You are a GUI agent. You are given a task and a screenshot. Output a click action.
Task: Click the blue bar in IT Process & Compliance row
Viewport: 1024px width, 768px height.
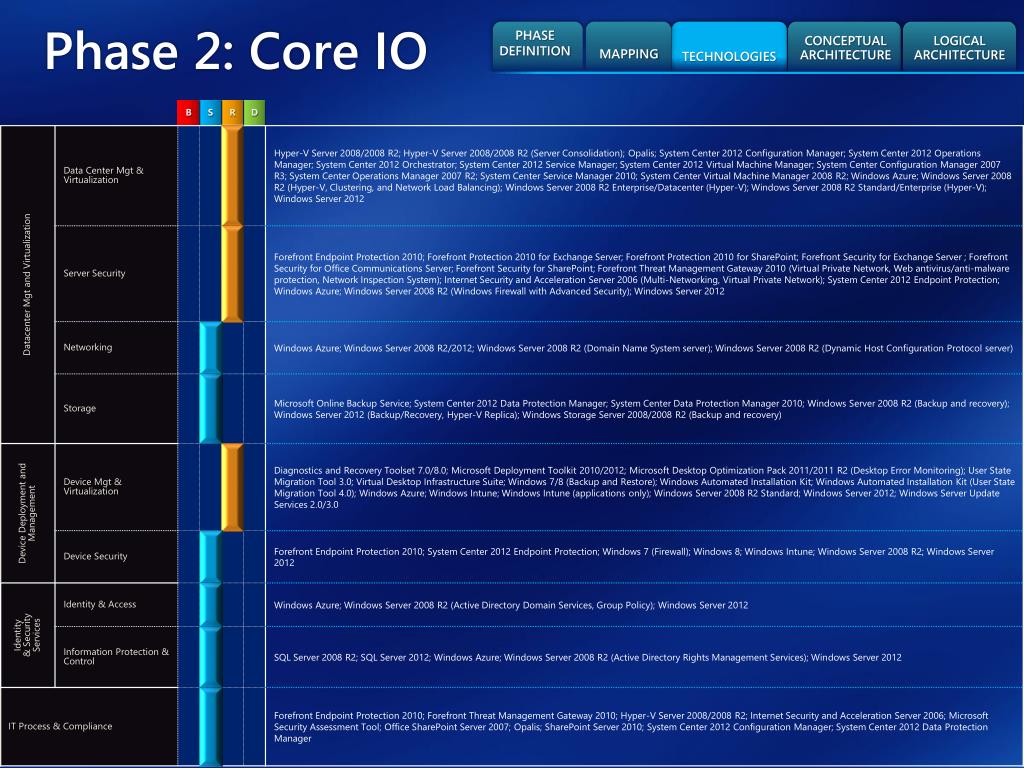pos(210,726)
